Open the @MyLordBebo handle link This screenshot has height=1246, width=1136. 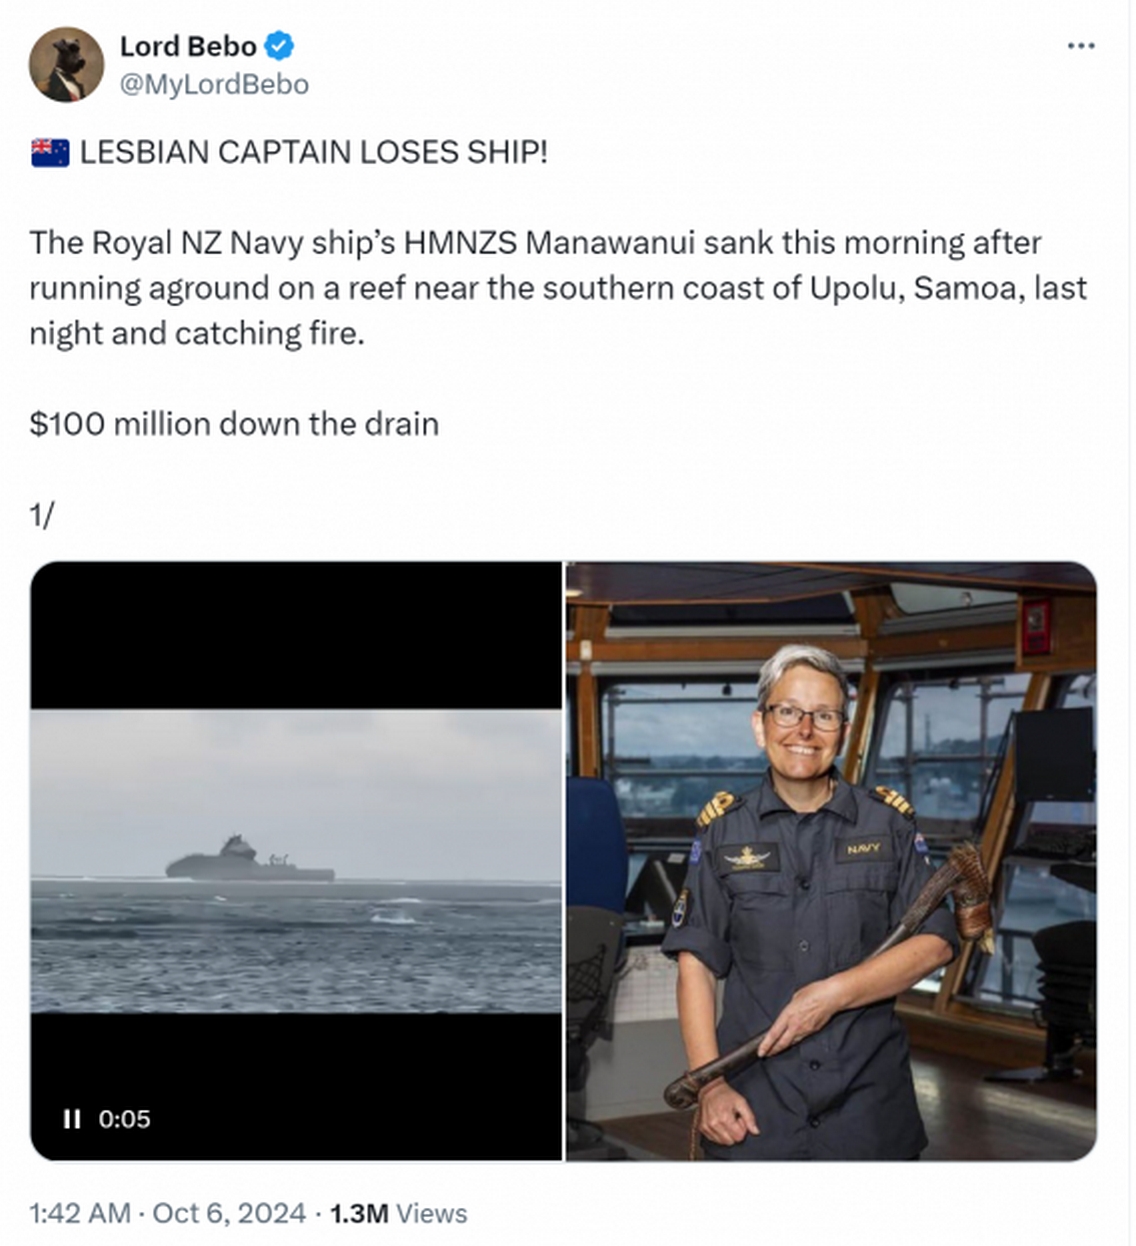click(x=214, y=84)
